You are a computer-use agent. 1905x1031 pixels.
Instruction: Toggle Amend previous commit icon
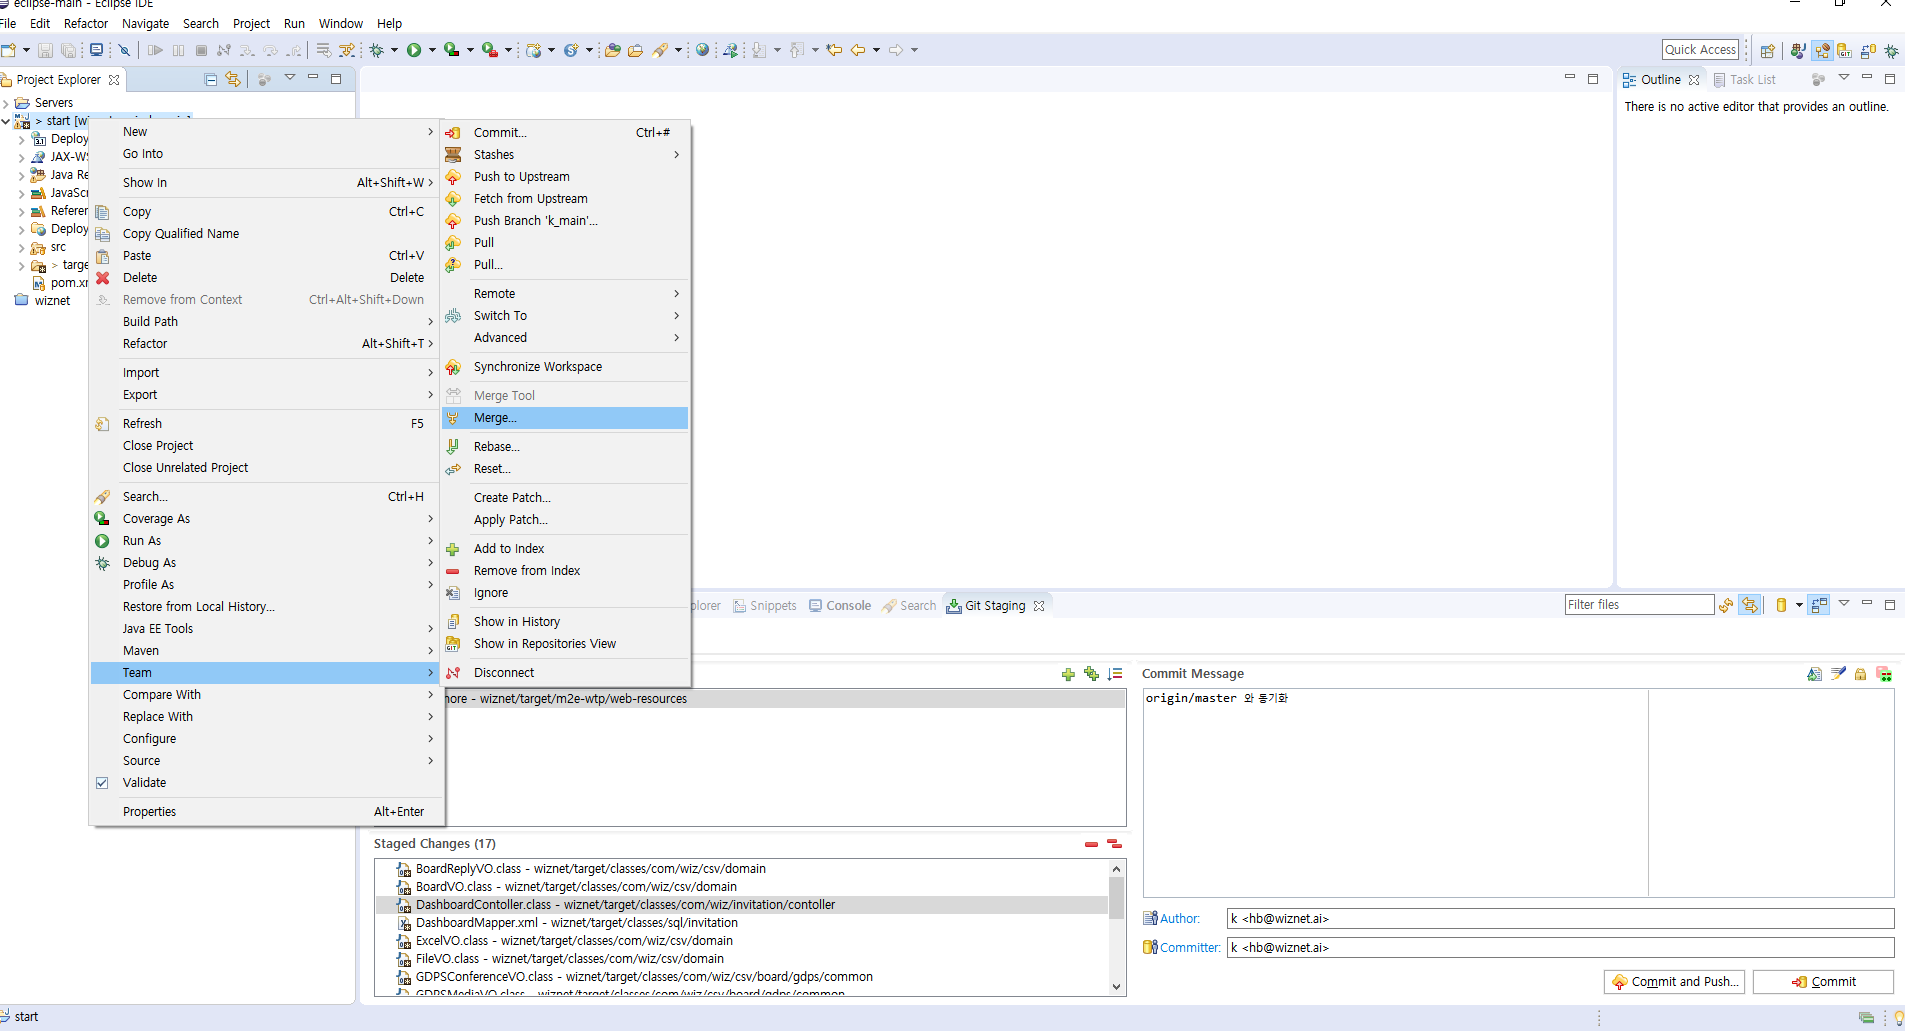click(1814, 674)
